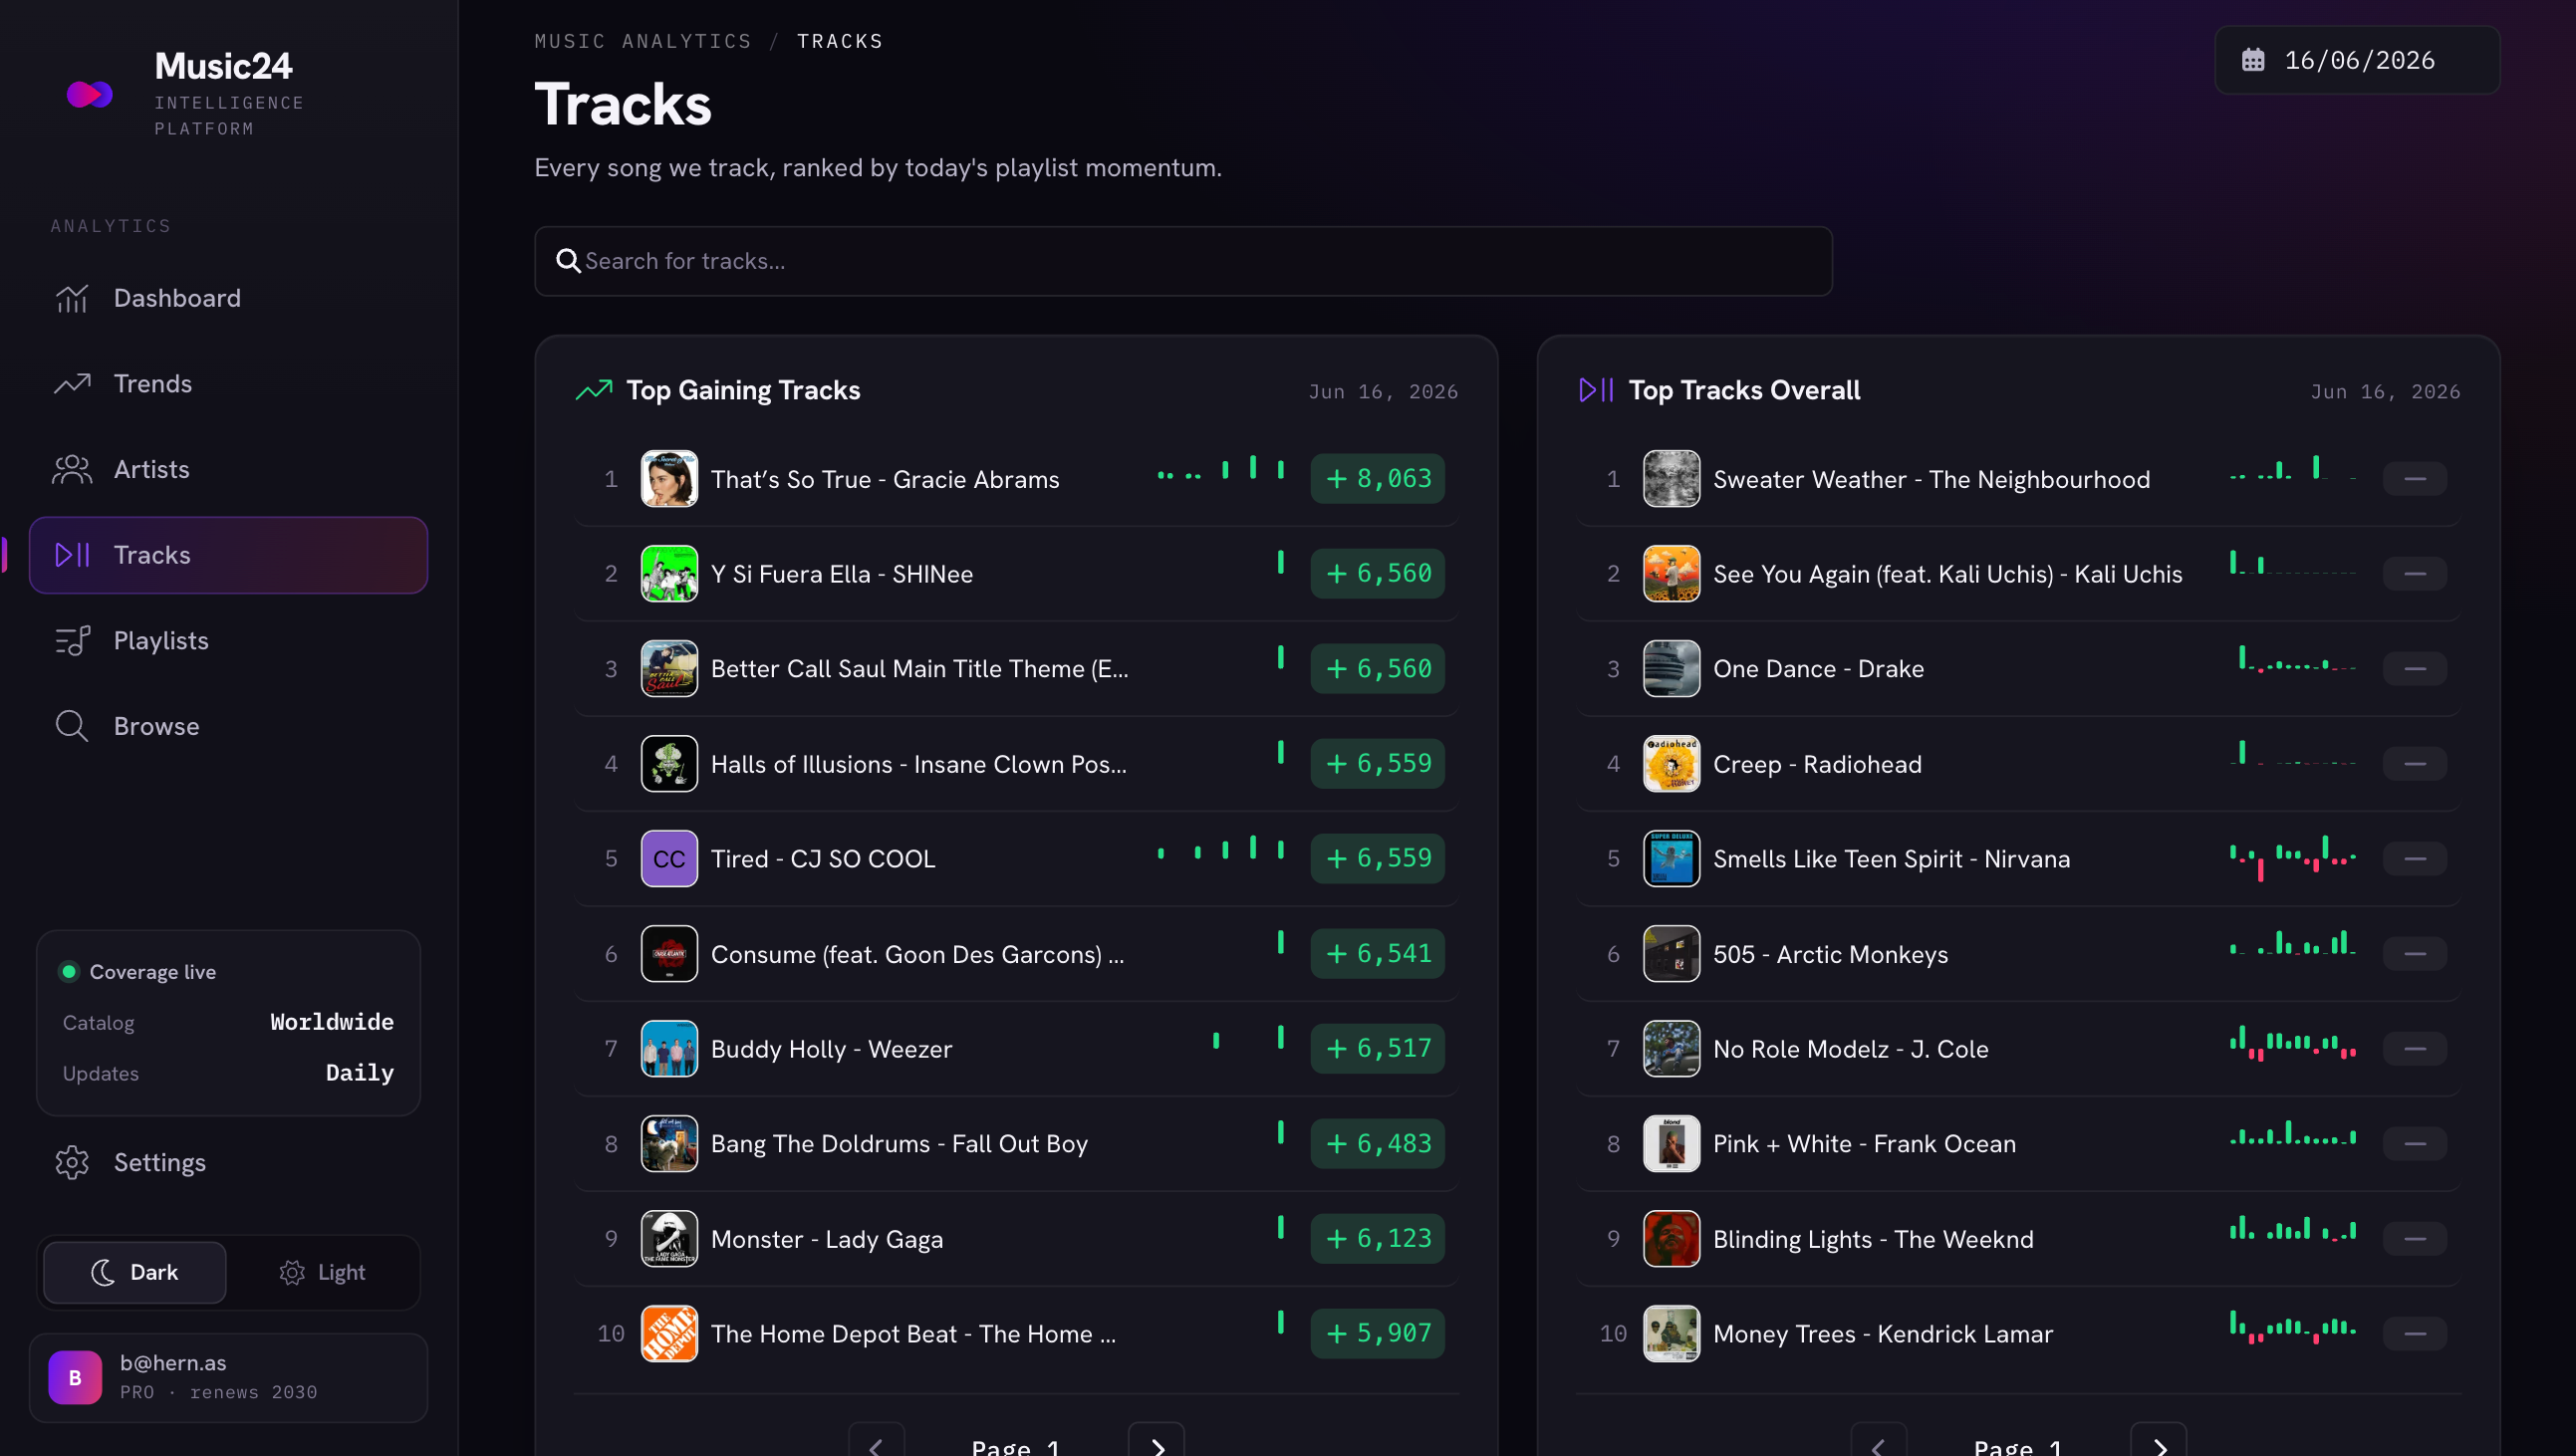Open the Artists section
Viewport: 2576px width, 1456px height.
point(228,469)
